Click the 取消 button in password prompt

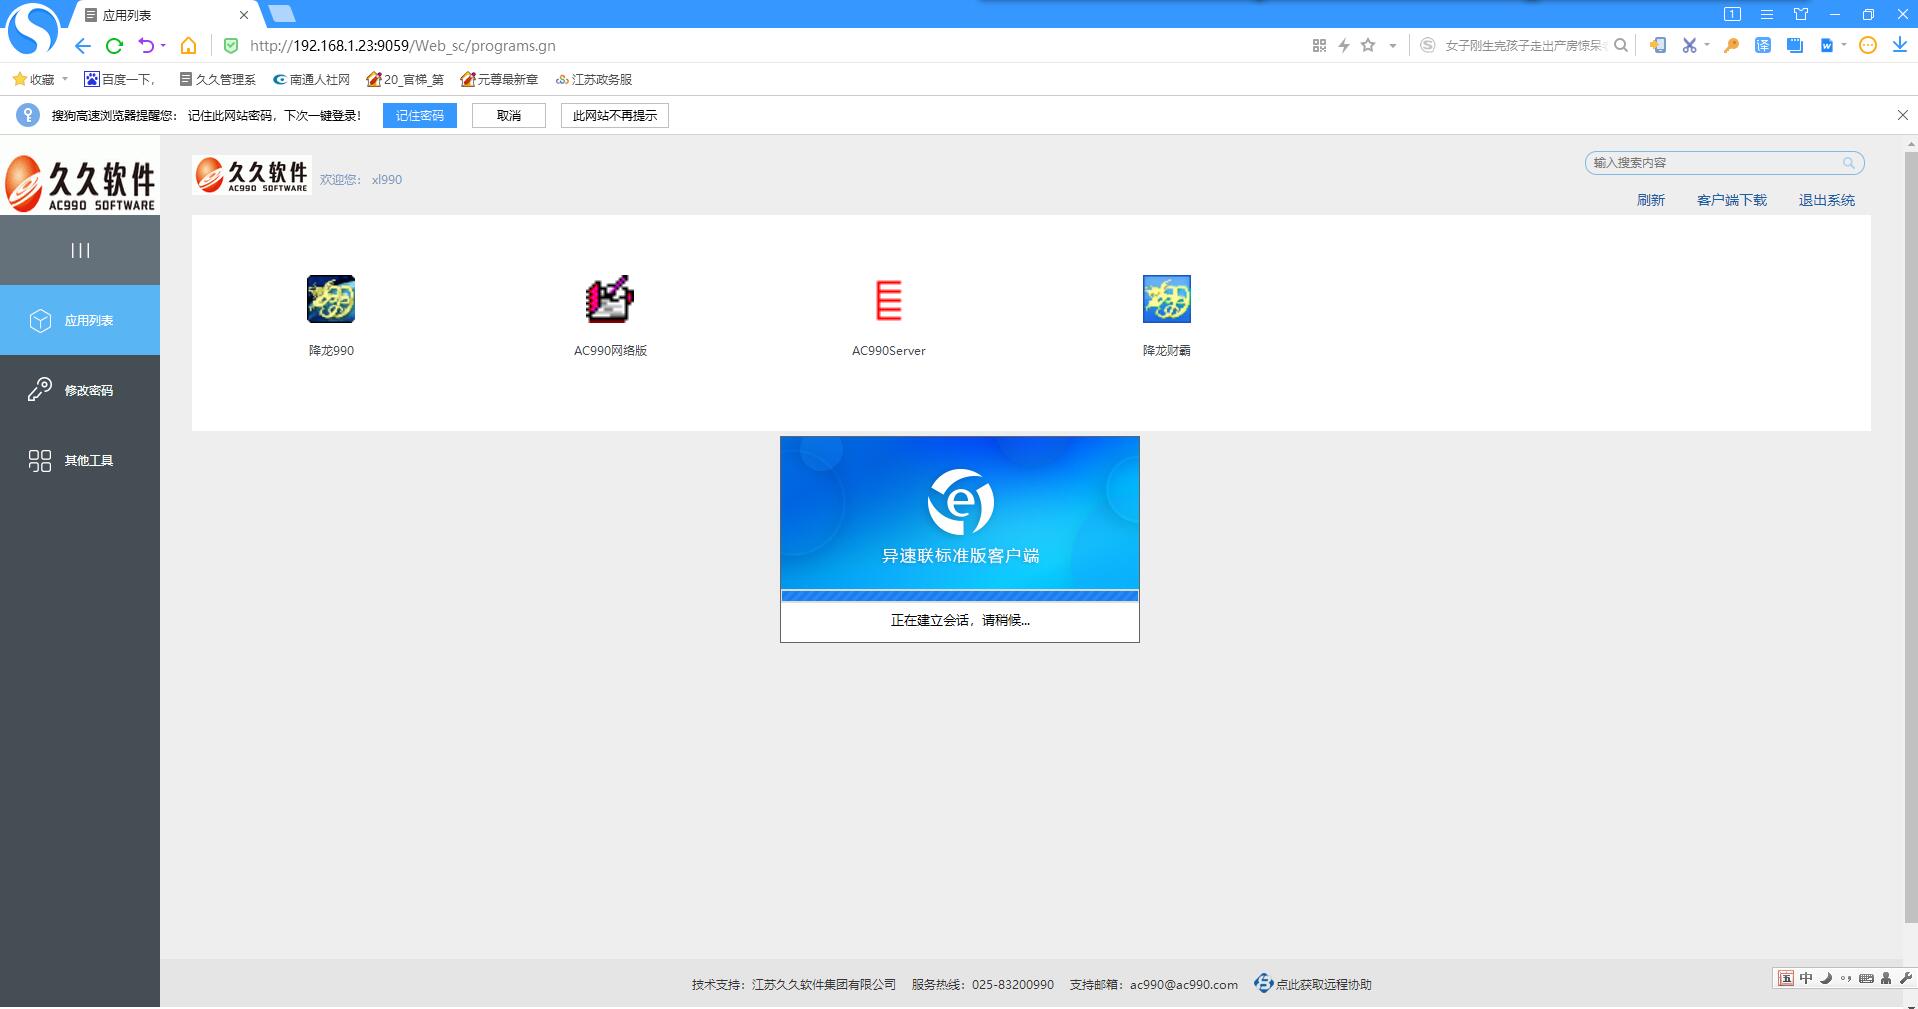[x=509, y=115]
